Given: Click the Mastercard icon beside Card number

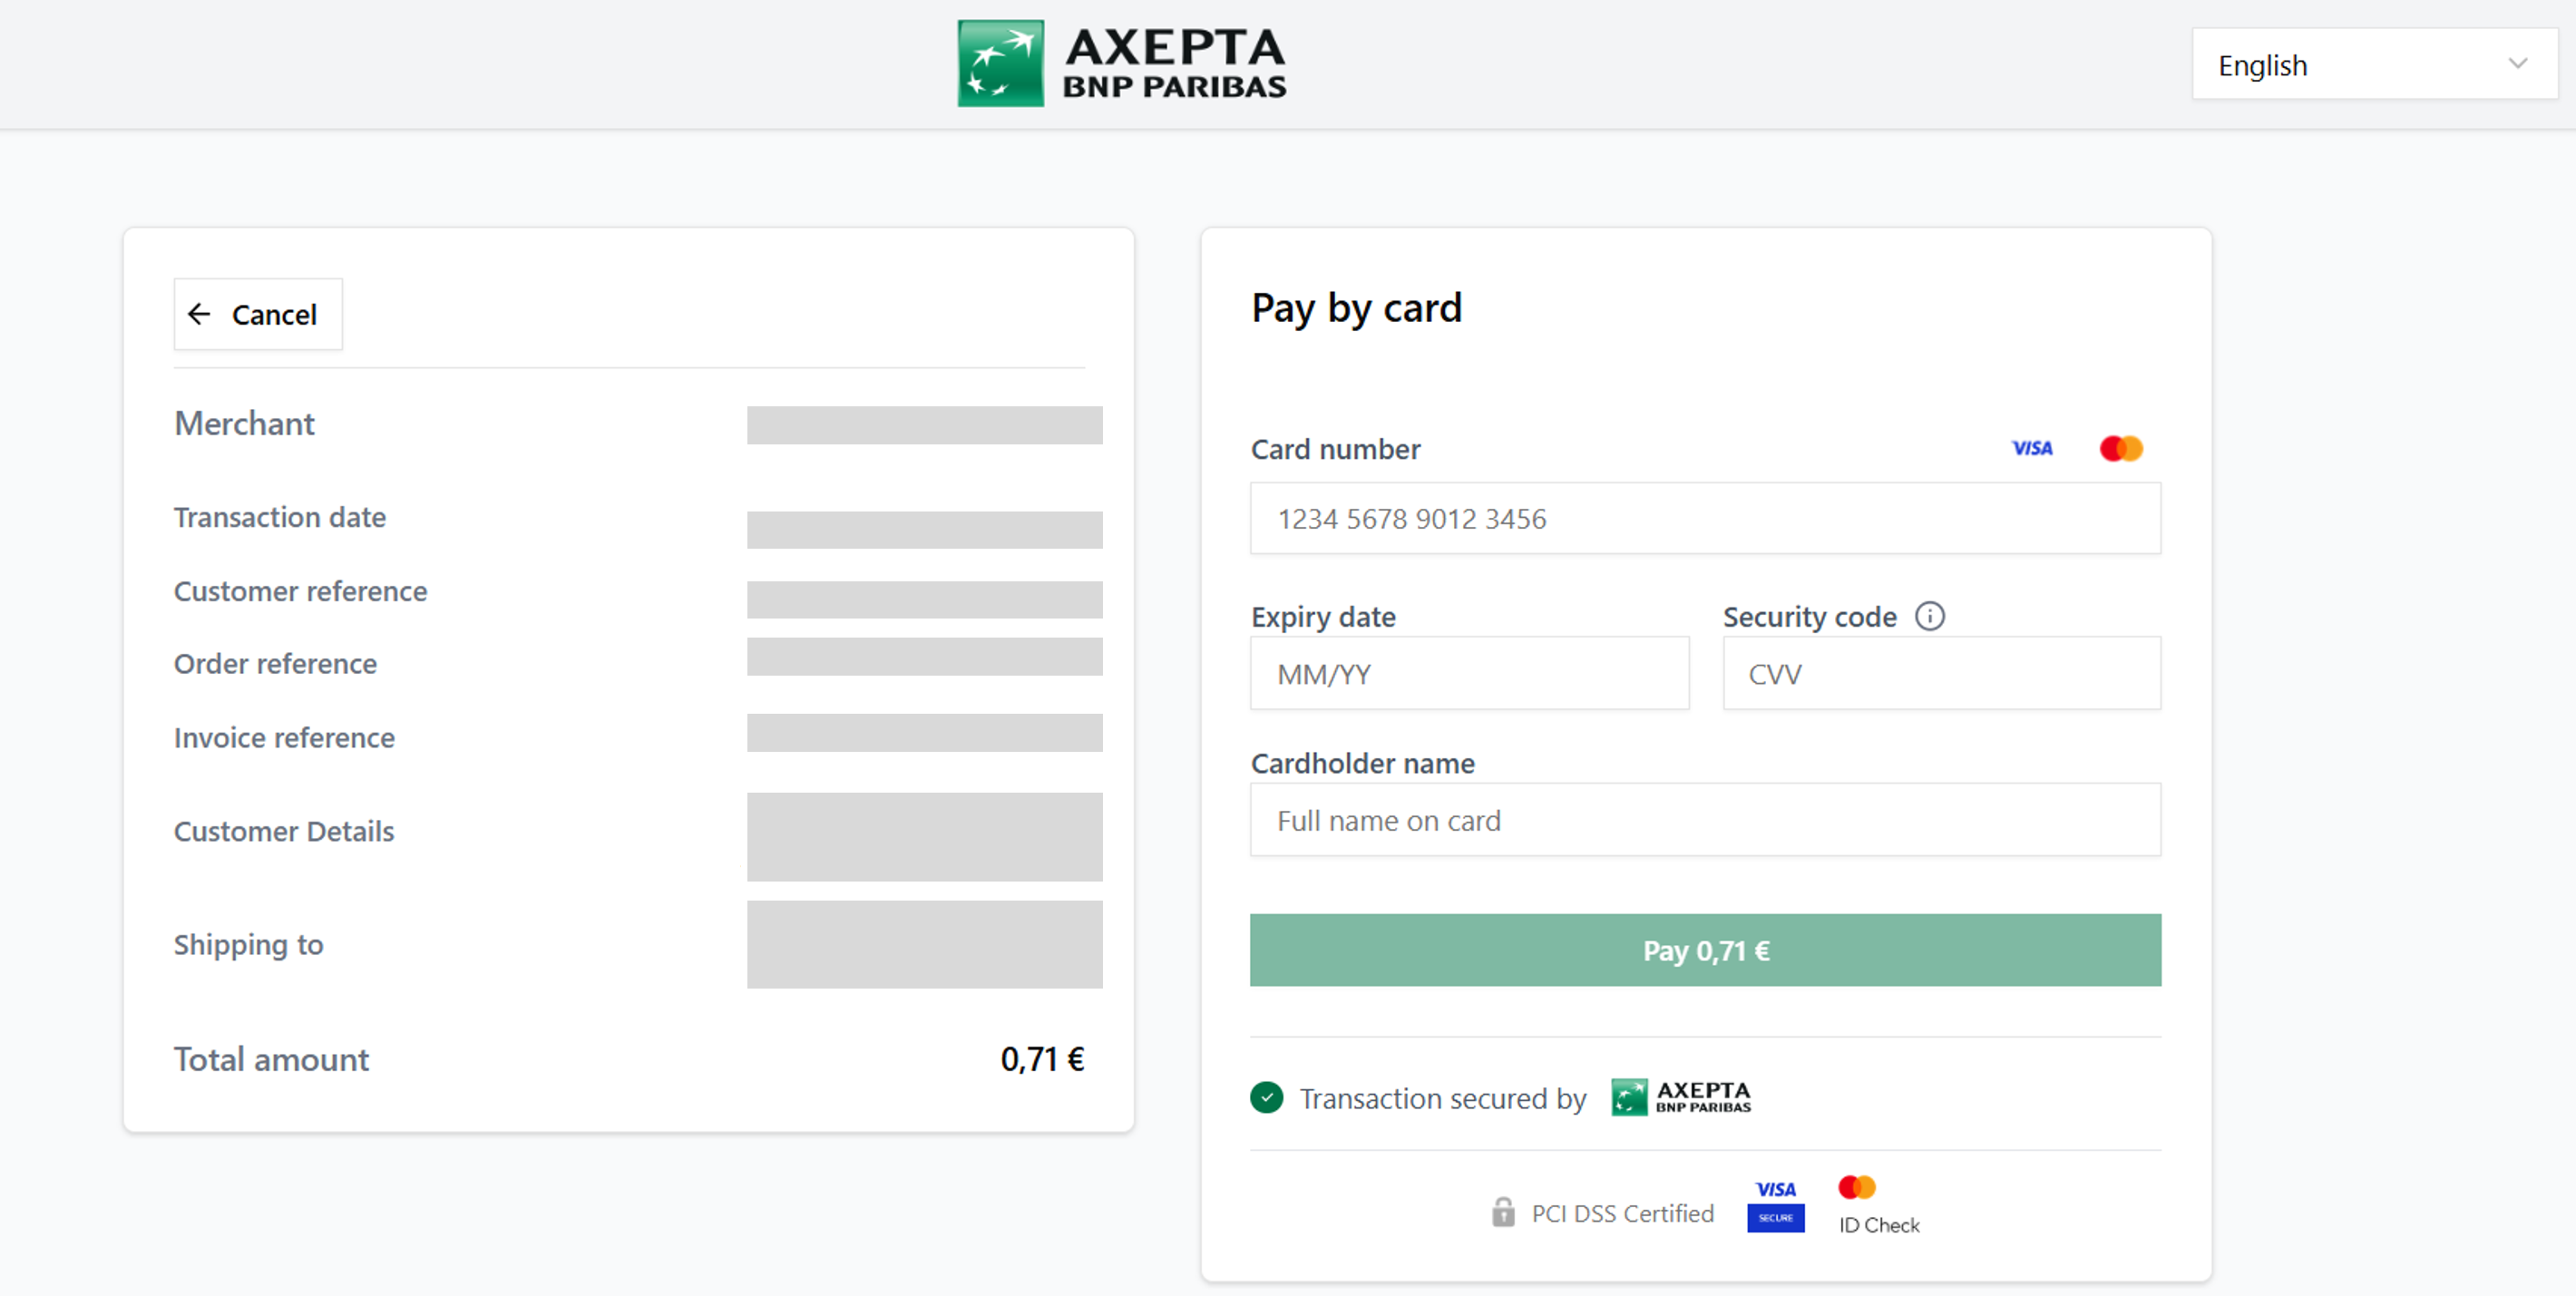Looking at the screenshot, I should coord(2120,448).
